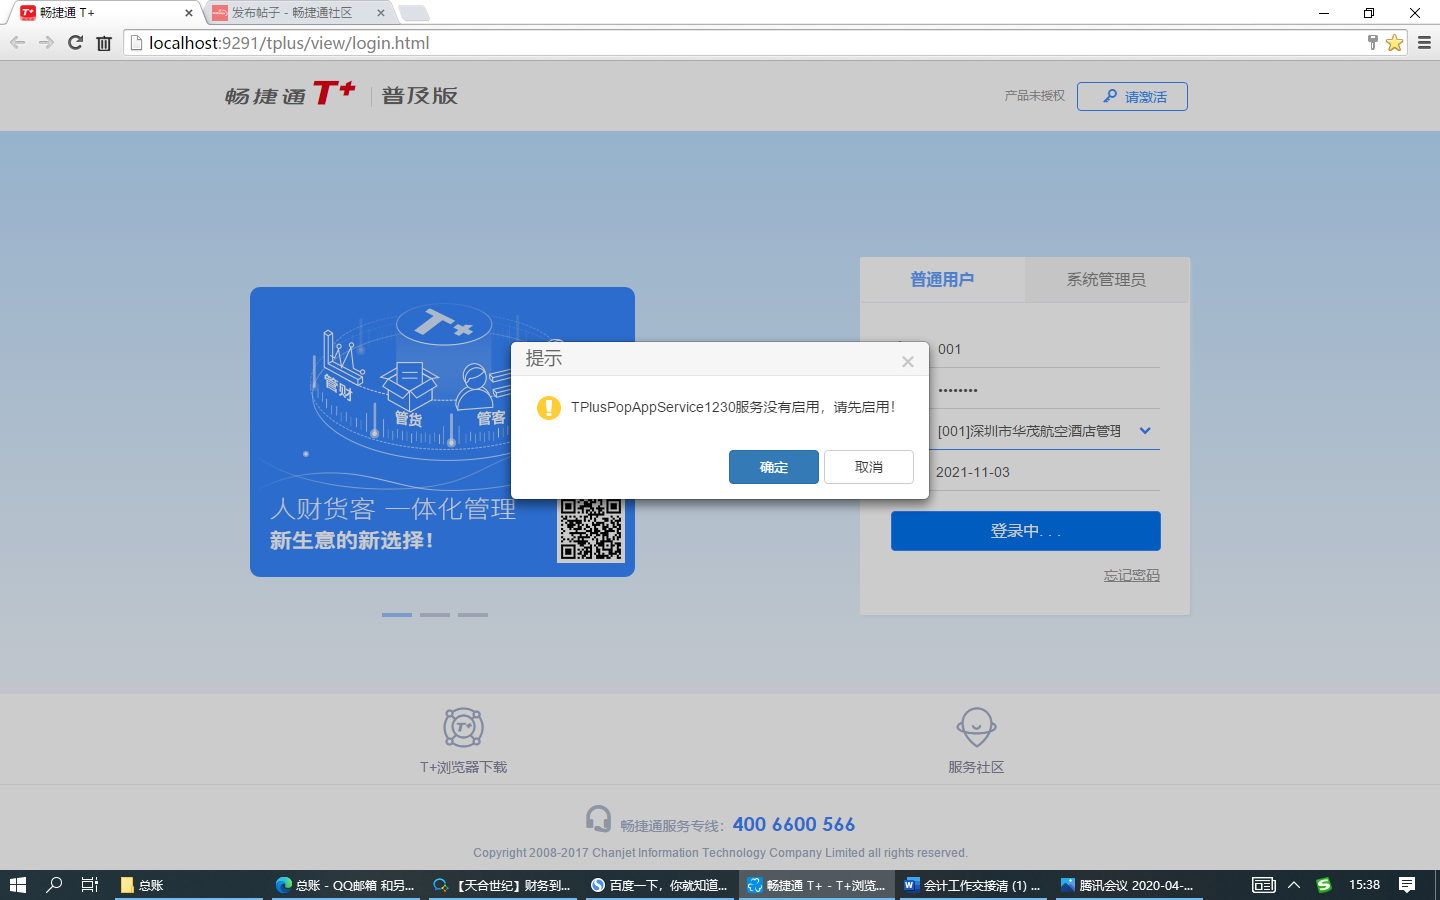Click the hotline number 400 6600 566
The image size is (1440, 900).
pyautogui.click(x=794, y=824)
